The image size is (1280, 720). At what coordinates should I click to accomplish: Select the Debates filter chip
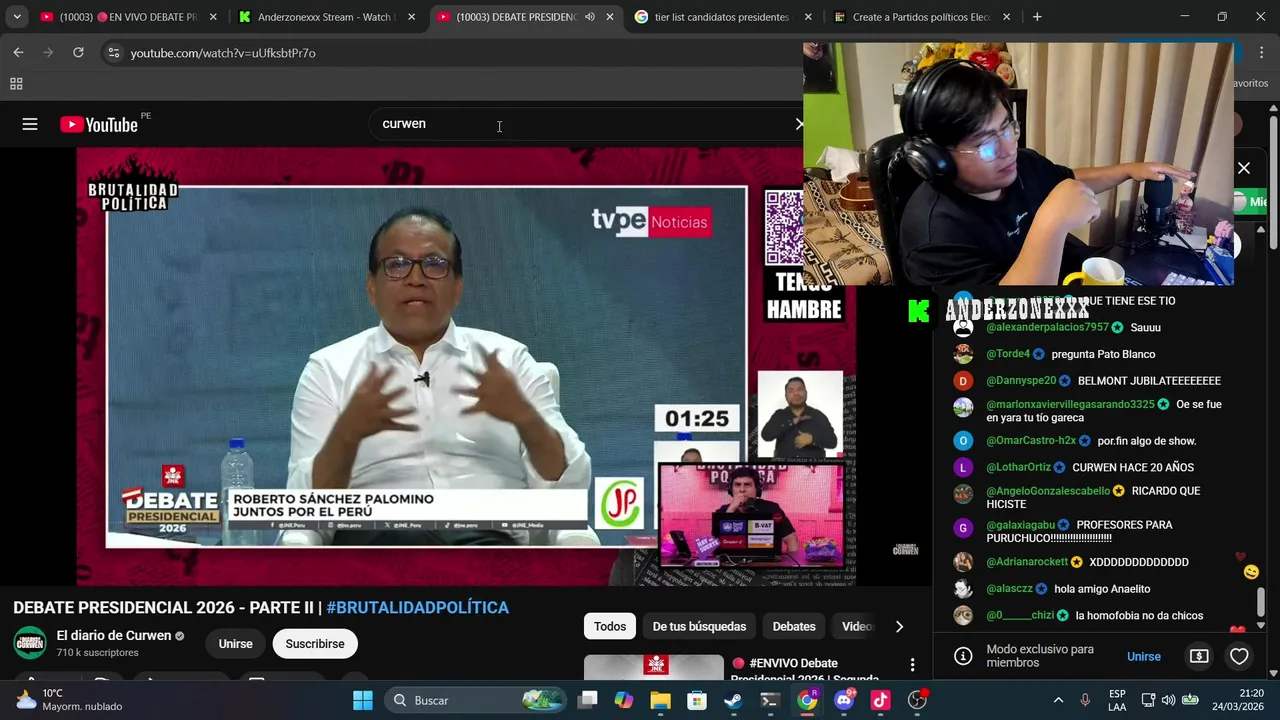click(x=794, y=626)
